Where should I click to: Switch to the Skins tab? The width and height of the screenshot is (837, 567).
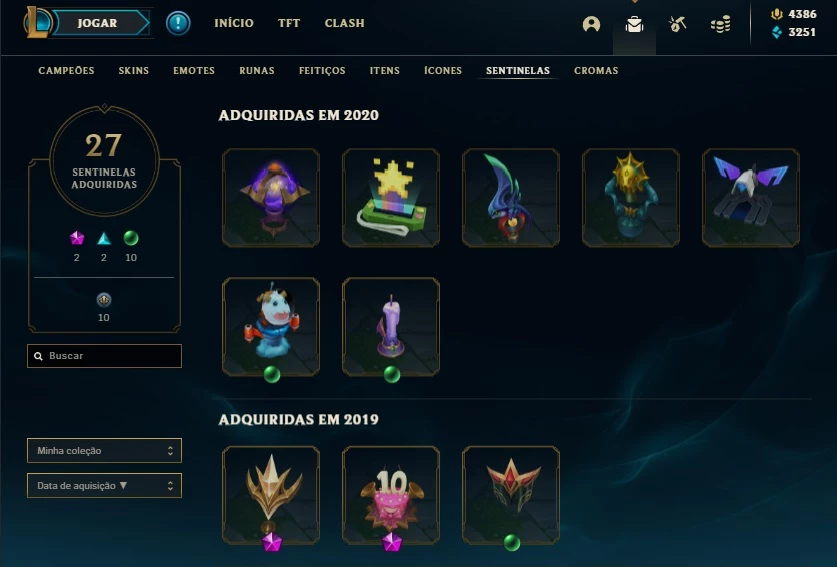pos(133,70)
